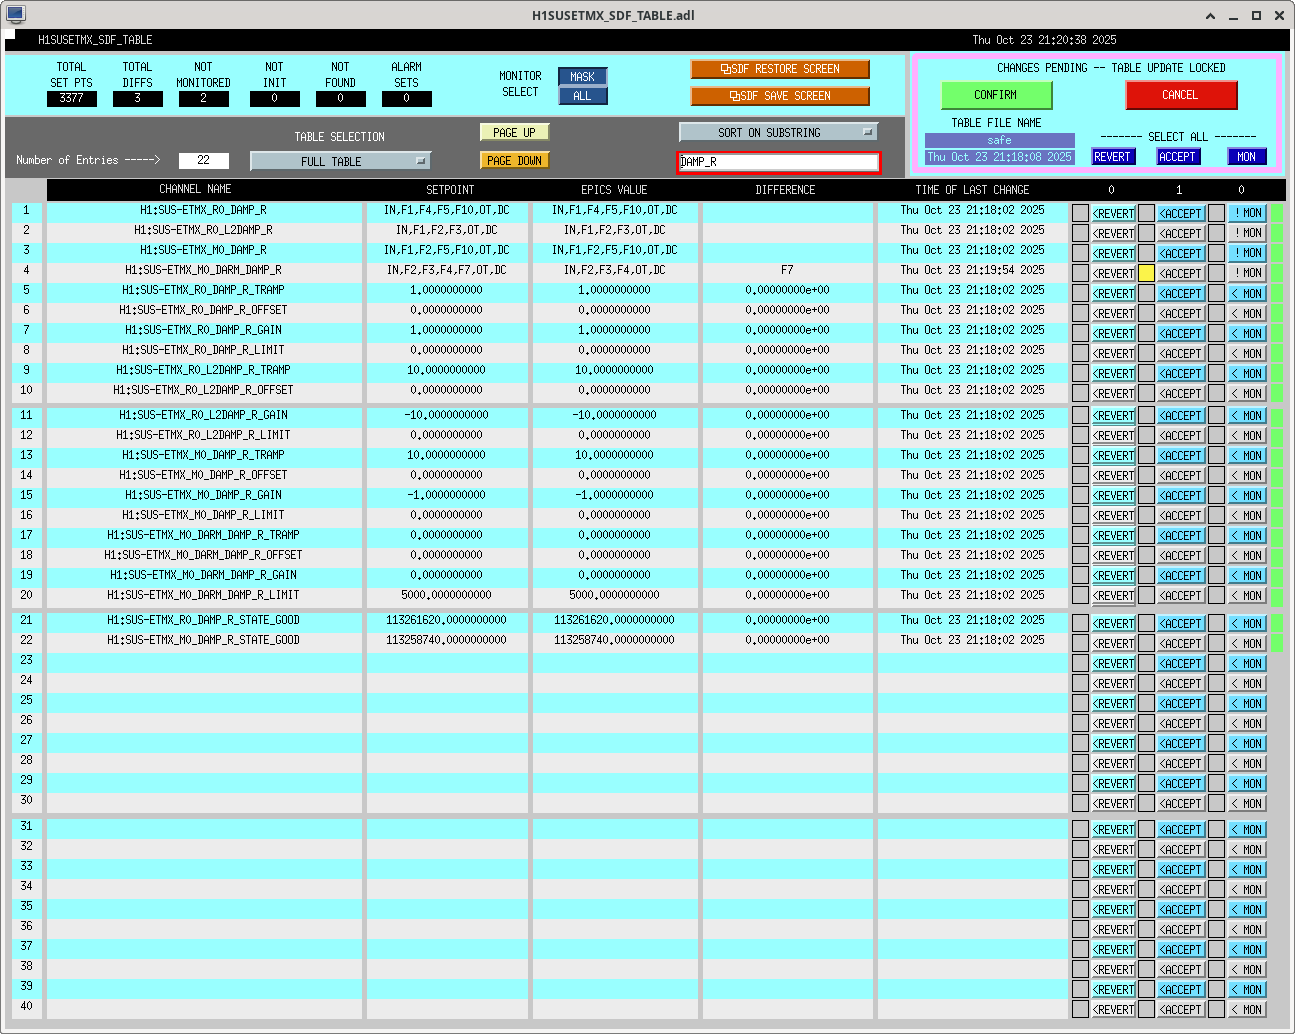Open the SDF Save Screen display

click(779, 96)
